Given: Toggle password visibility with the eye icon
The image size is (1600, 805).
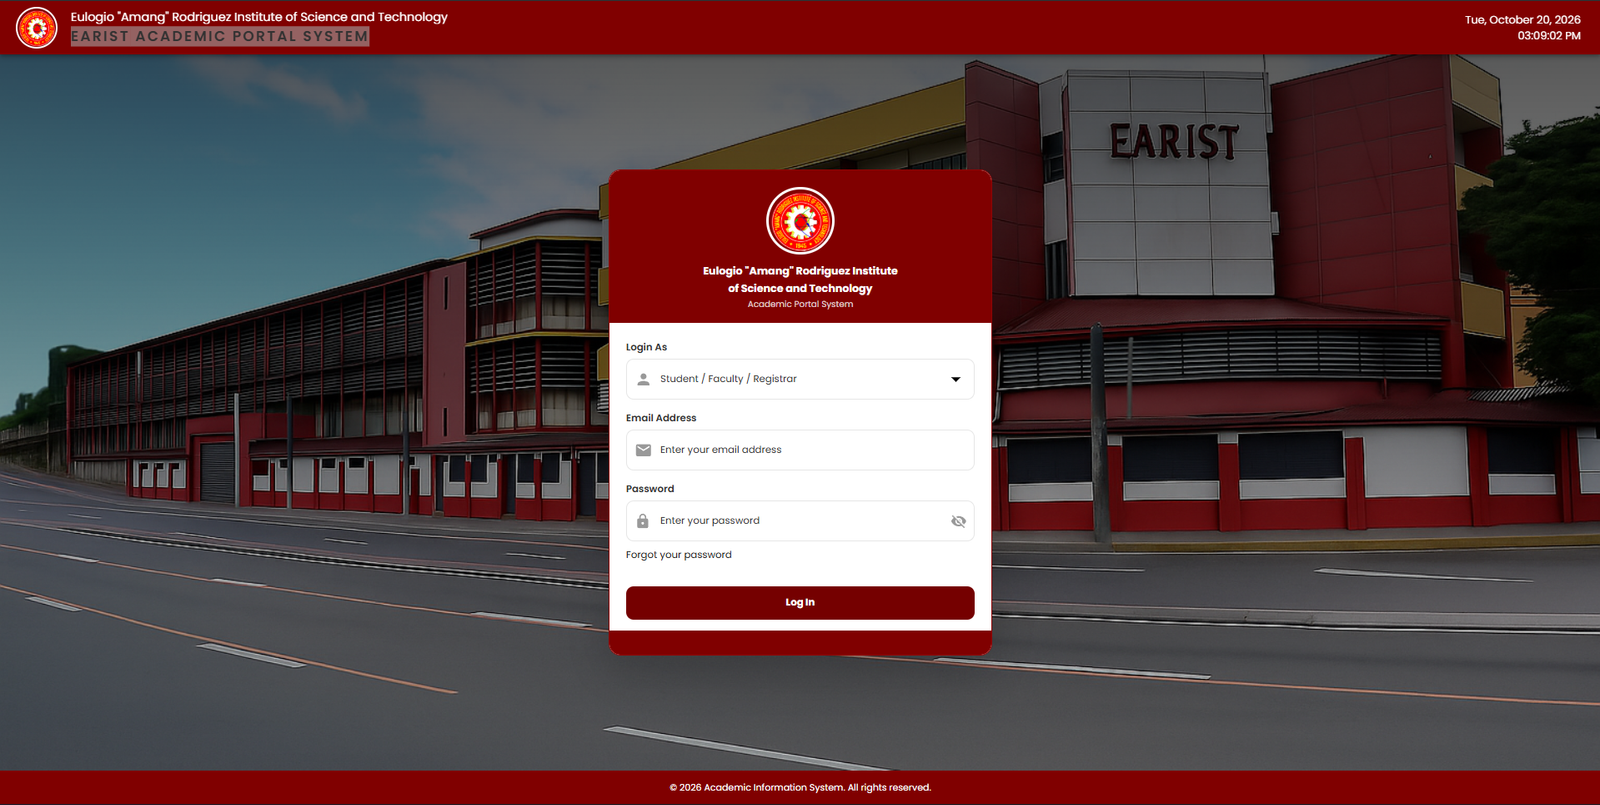Looking at the screenshot, I should (x=958, y=521).
